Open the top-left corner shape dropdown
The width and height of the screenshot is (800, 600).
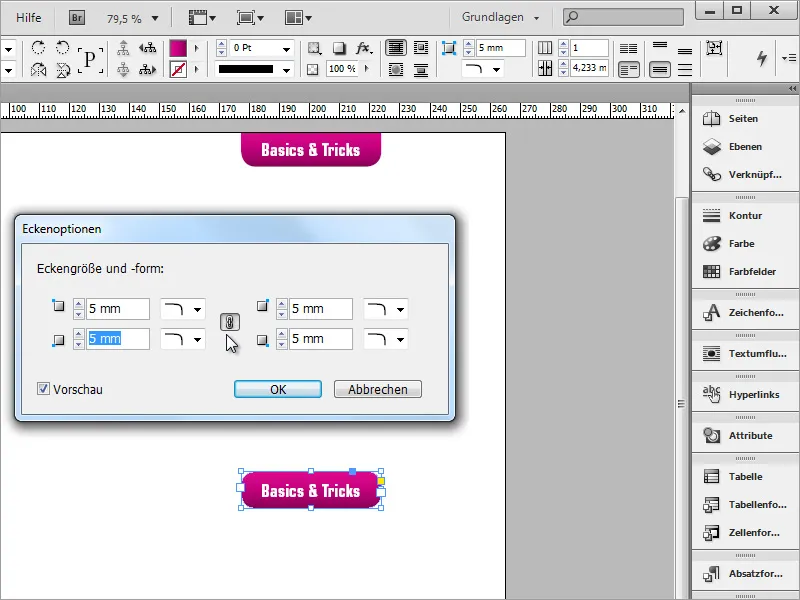tap(183, 309)
